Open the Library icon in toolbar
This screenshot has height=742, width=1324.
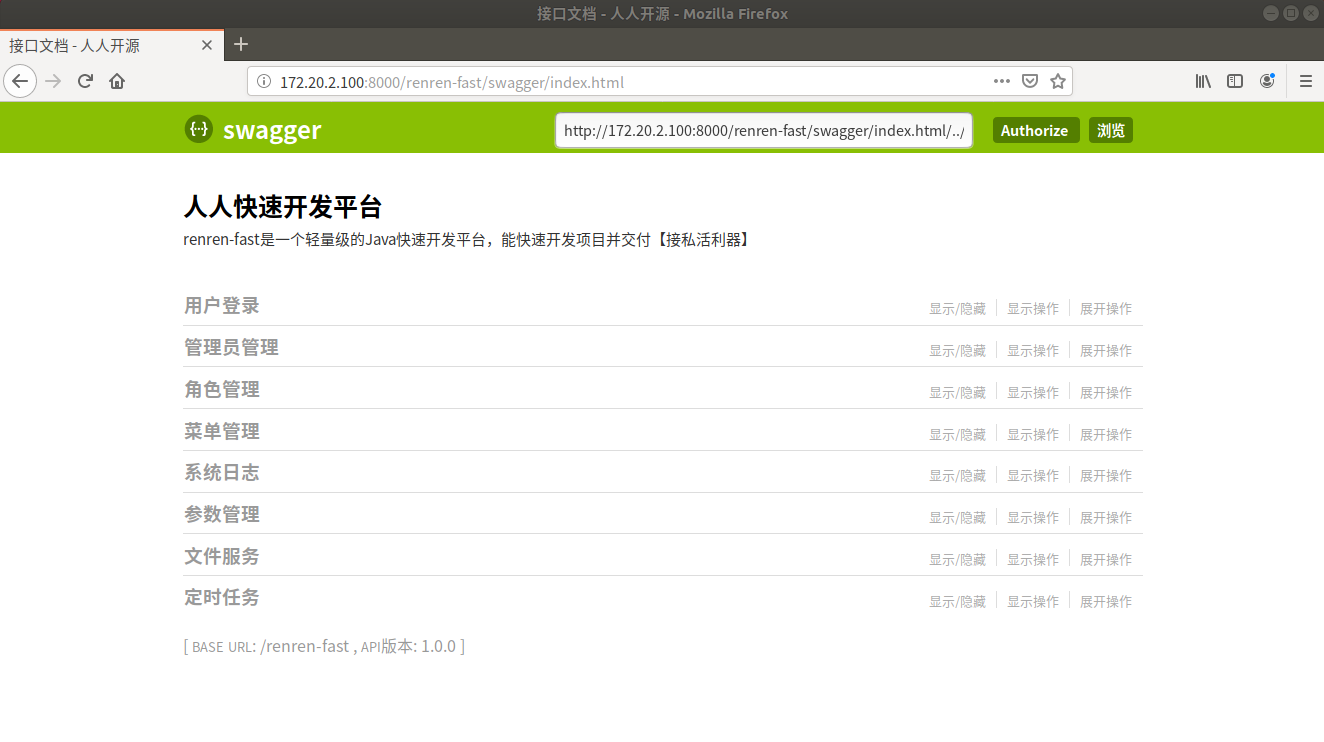[1203, 81]
